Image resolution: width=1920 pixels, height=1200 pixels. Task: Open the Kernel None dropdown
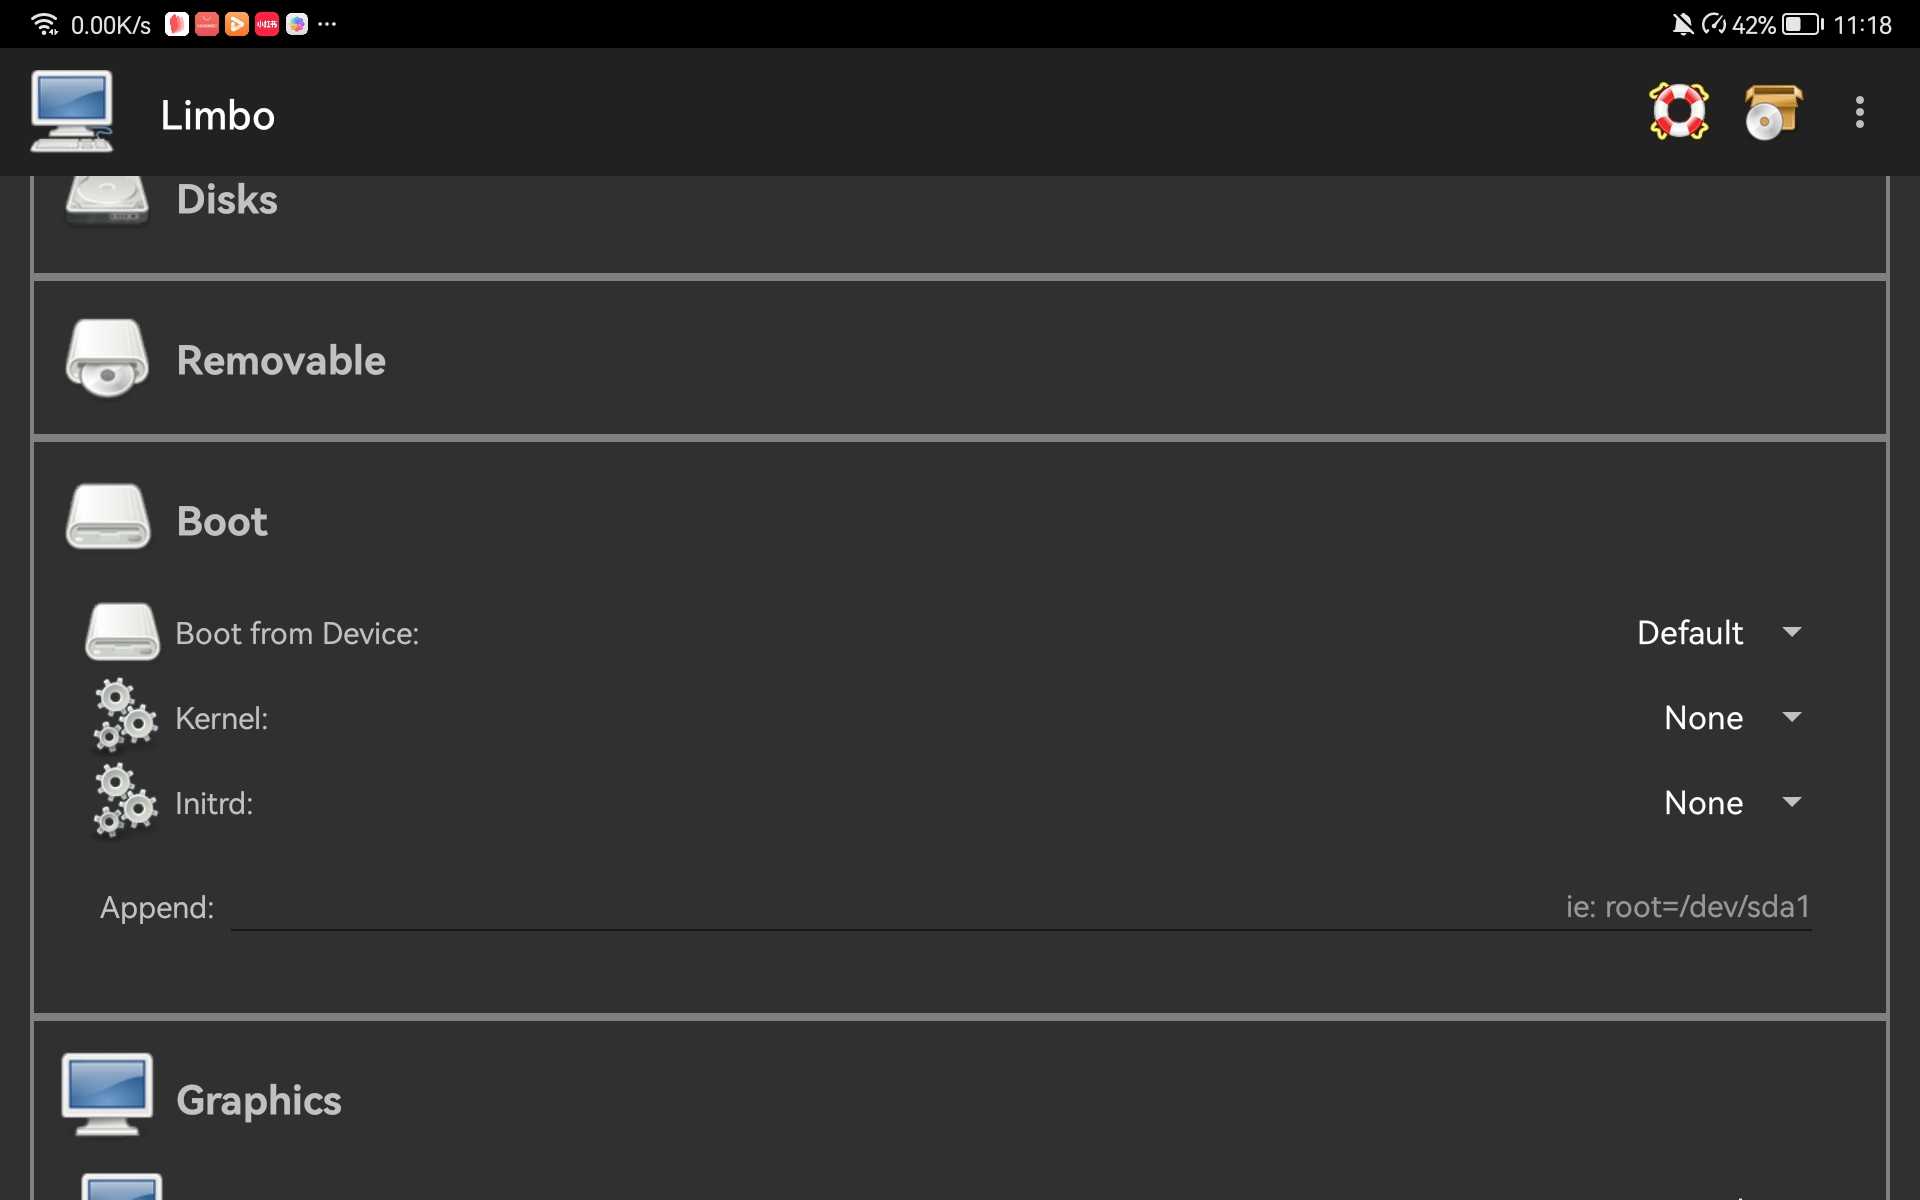[x=1733, y=718]
